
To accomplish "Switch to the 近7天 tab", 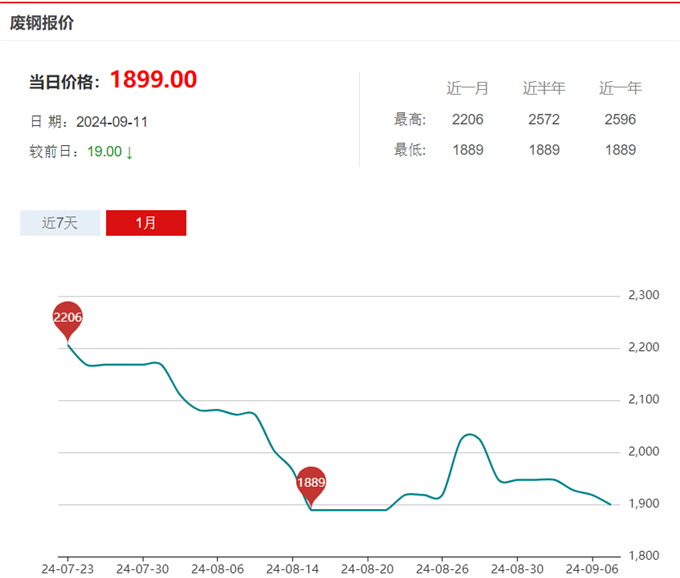I will (x=60, y=223).
